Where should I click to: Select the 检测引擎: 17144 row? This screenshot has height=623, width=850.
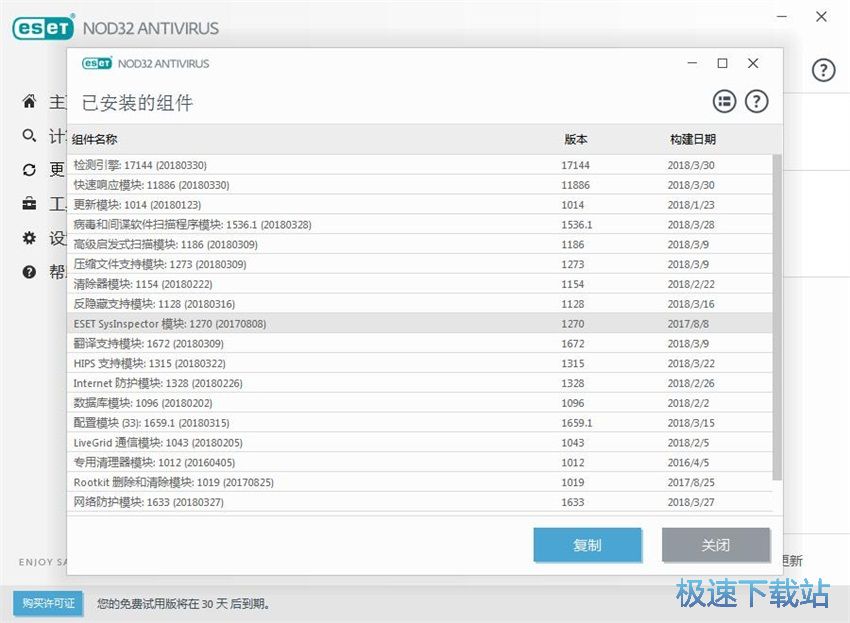420,165
